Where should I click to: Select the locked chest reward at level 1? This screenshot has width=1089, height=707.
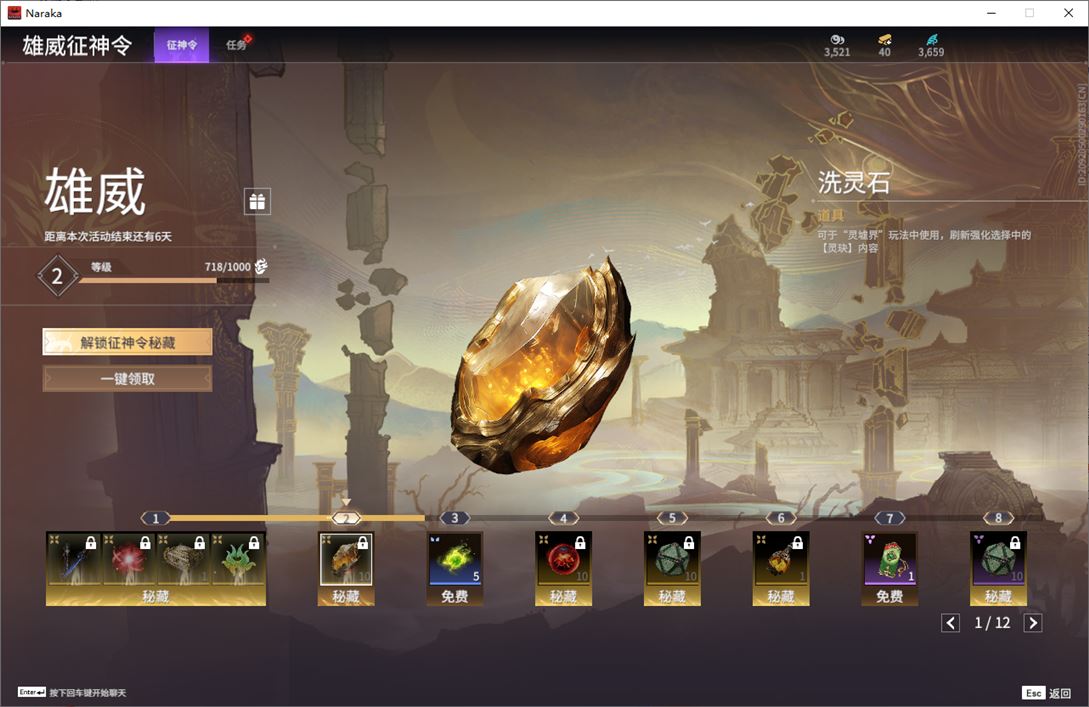coord(183,560)
